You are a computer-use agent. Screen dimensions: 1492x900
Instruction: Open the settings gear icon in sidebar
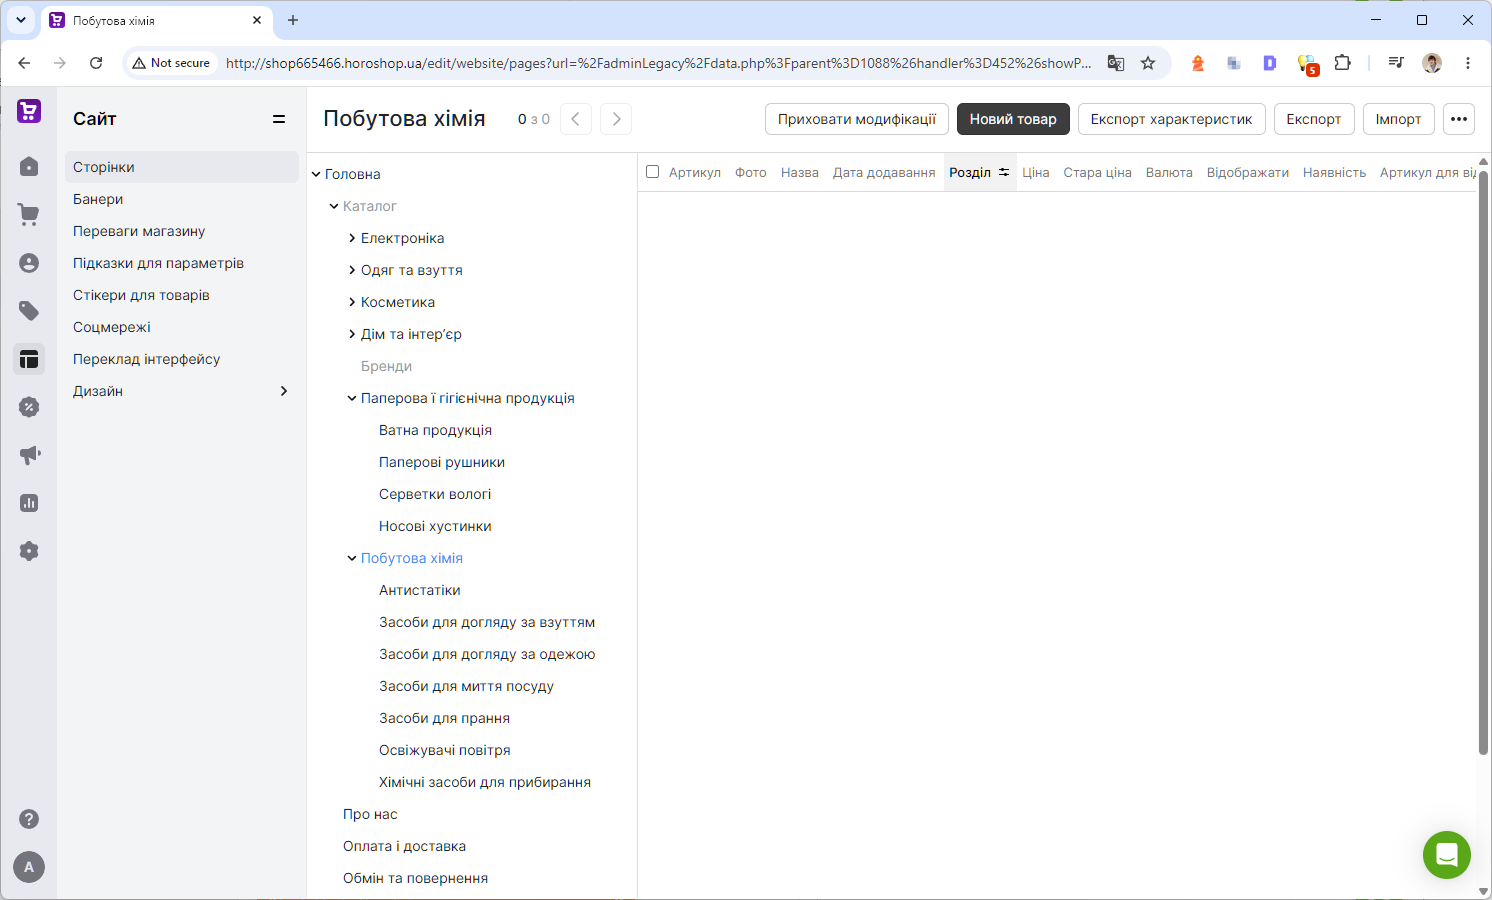29,550
